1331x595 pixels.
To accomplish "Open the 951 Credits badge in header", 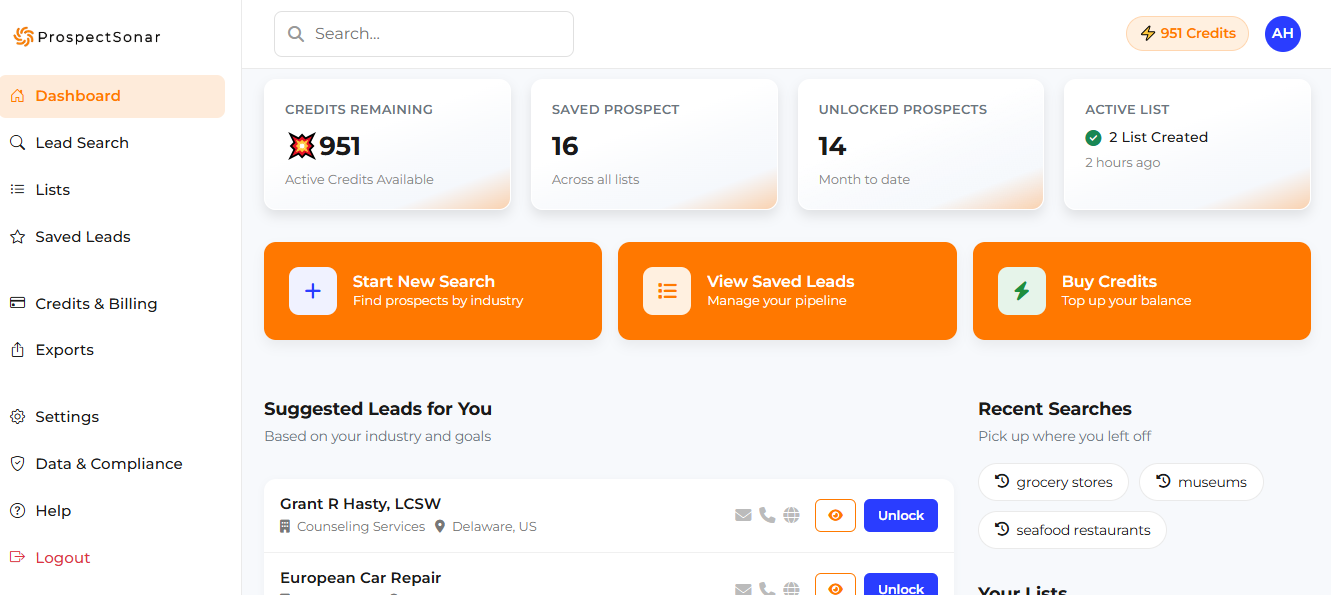I will click(x=1187, y=34).
